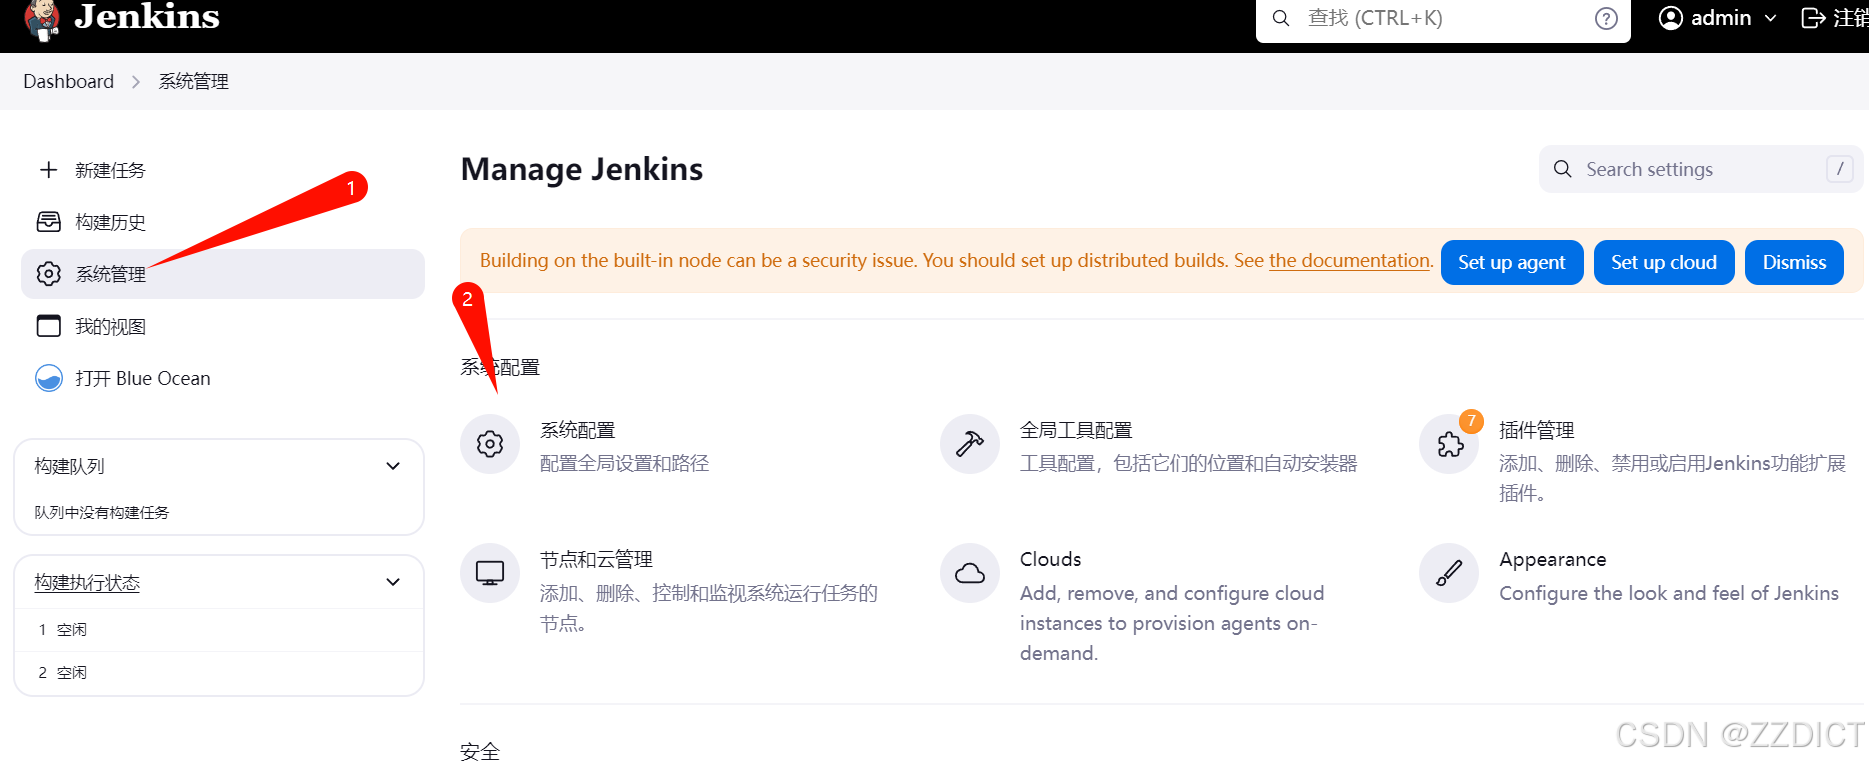Click the Jenkins butler logo icon
The width and height of the screenshot is (1869, 767).
(42, 20)
